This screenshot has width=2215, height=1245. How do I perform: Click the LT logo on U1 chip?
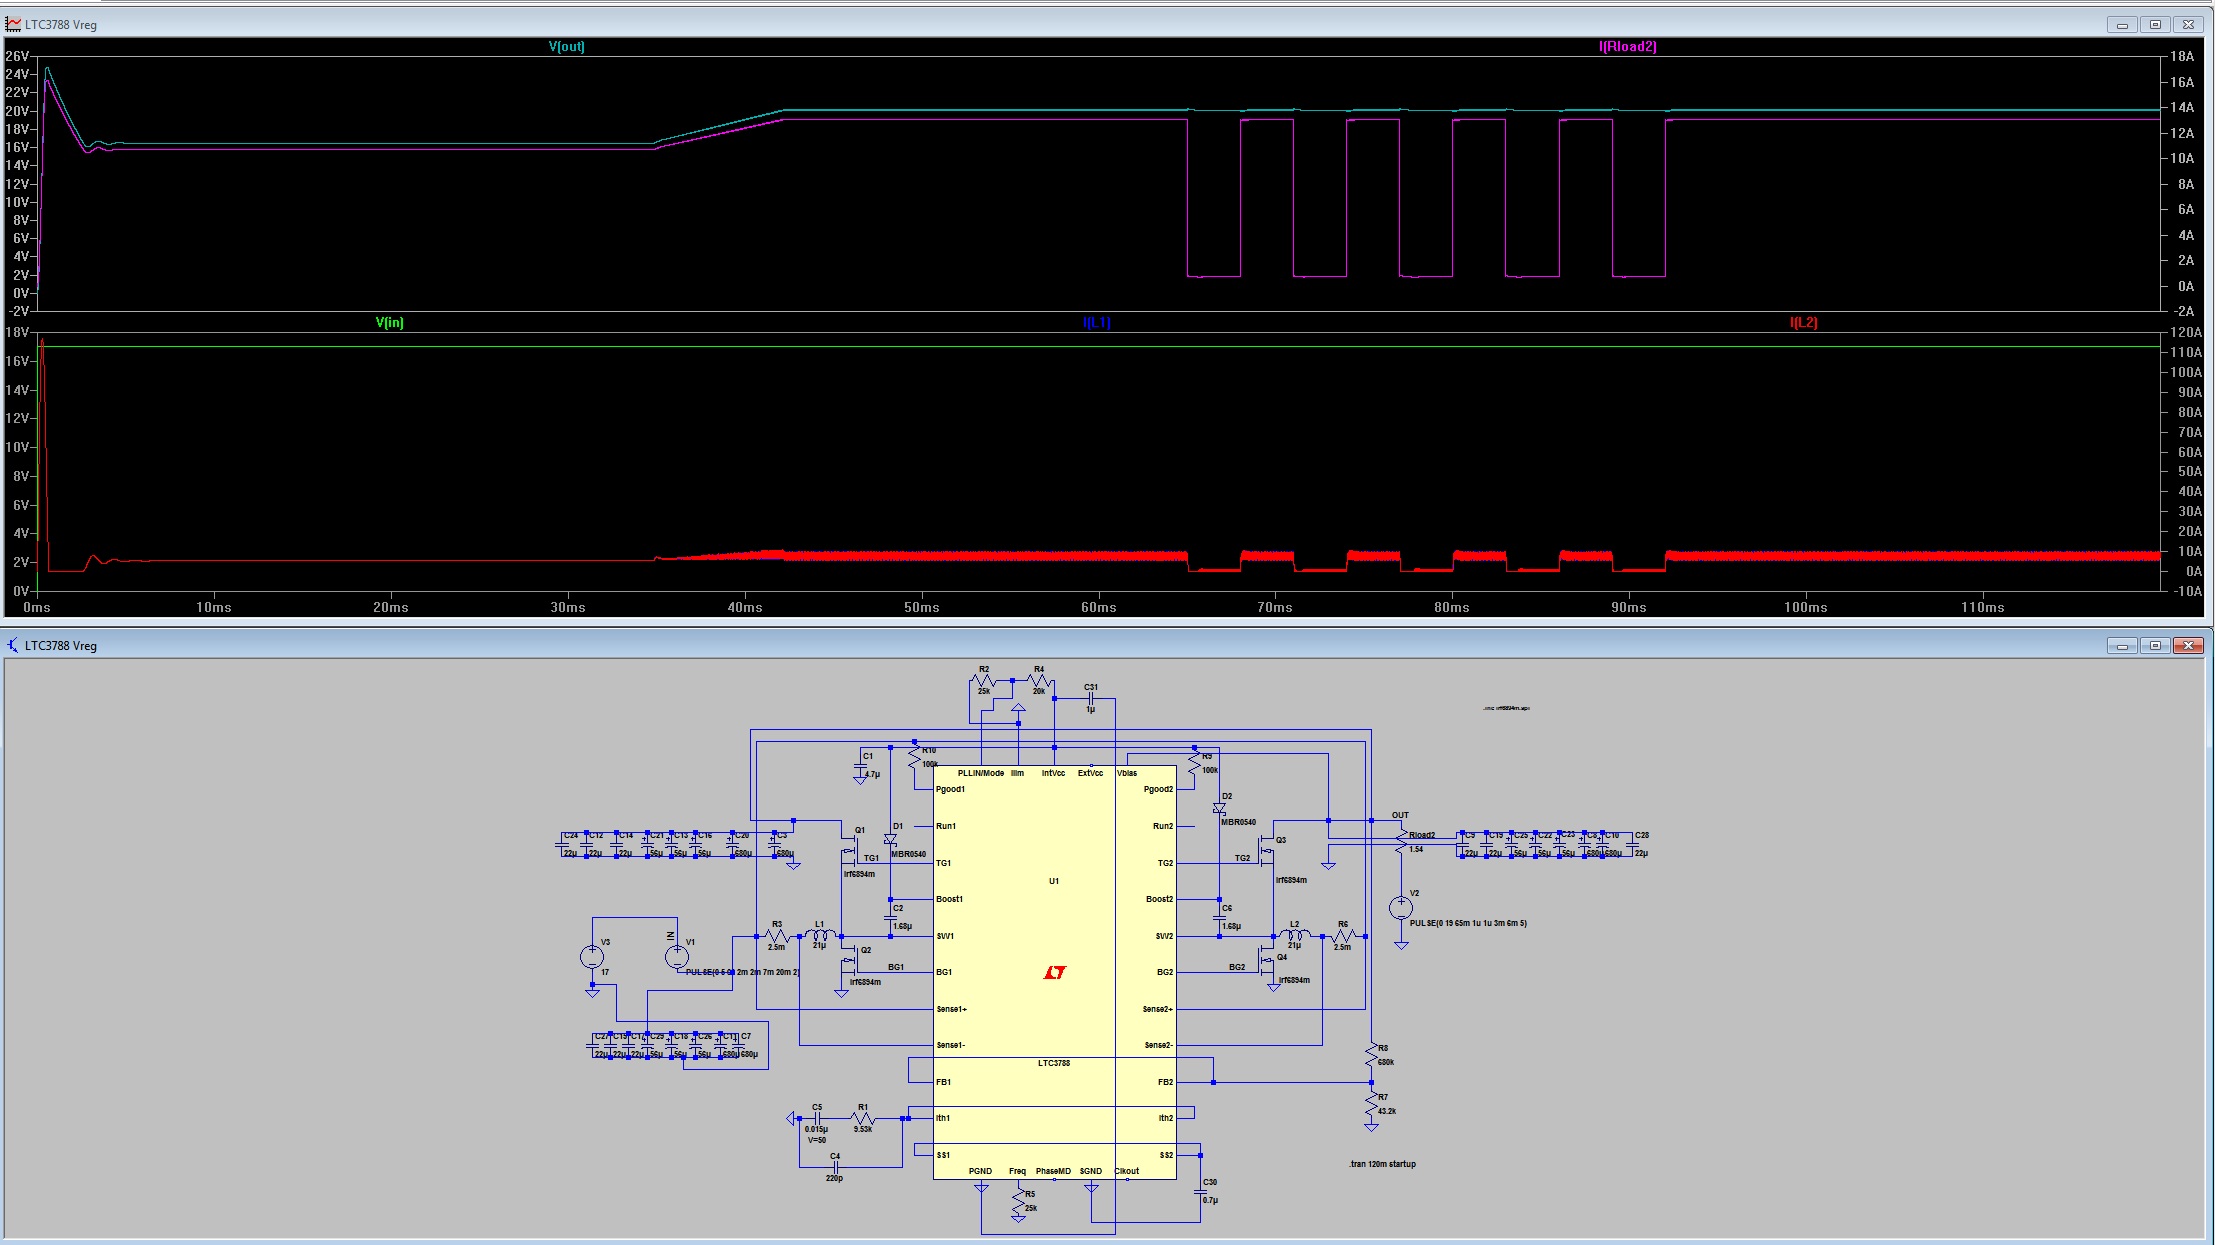[1054, 972]
